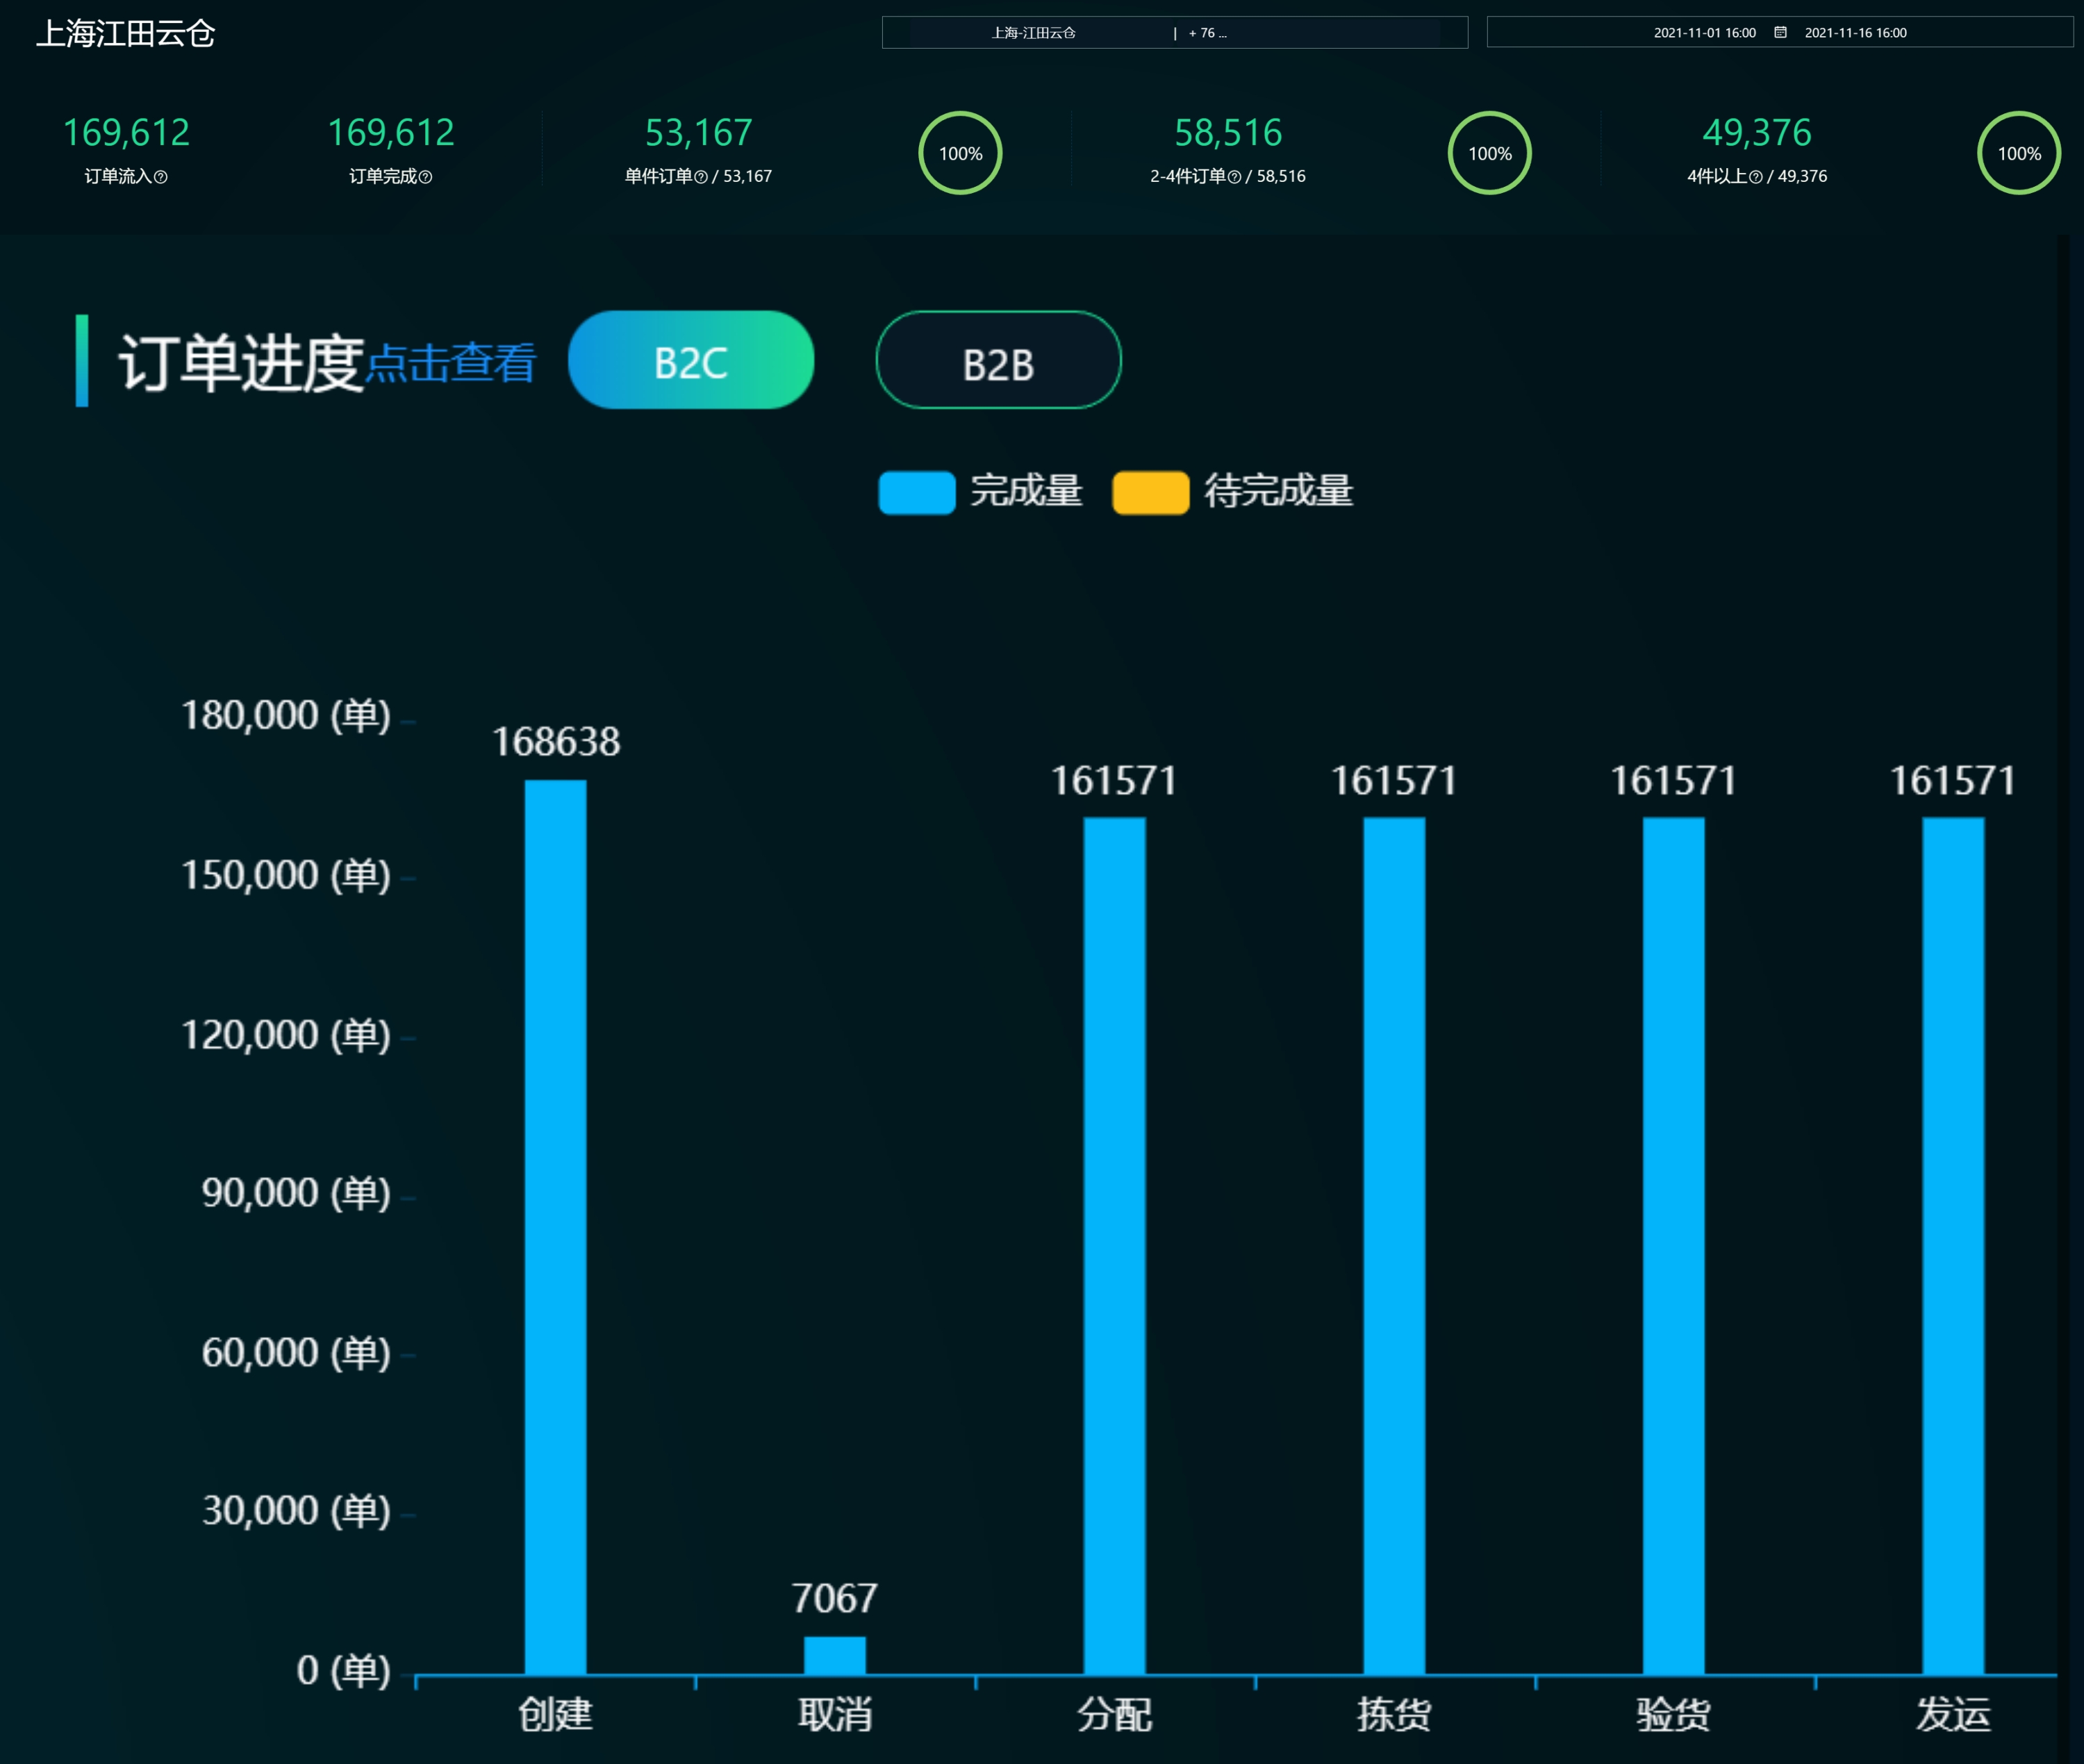Click the 取消 x-axis label

(x=835, y=1715)
